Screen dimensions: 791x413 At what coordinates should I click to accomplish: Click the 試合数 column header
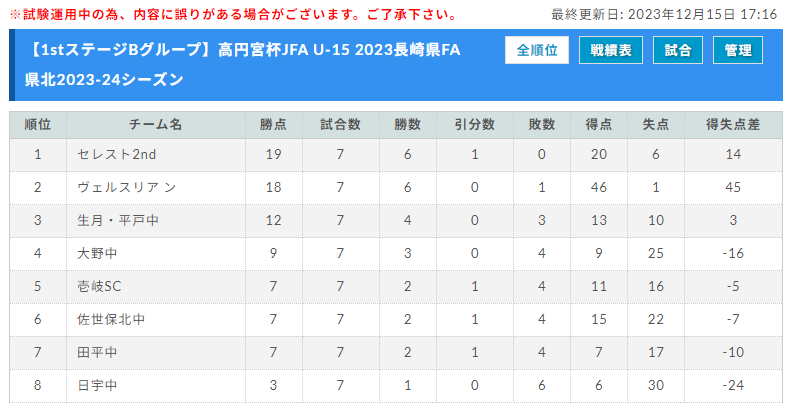pyautogui.click(x=341, y=125)
